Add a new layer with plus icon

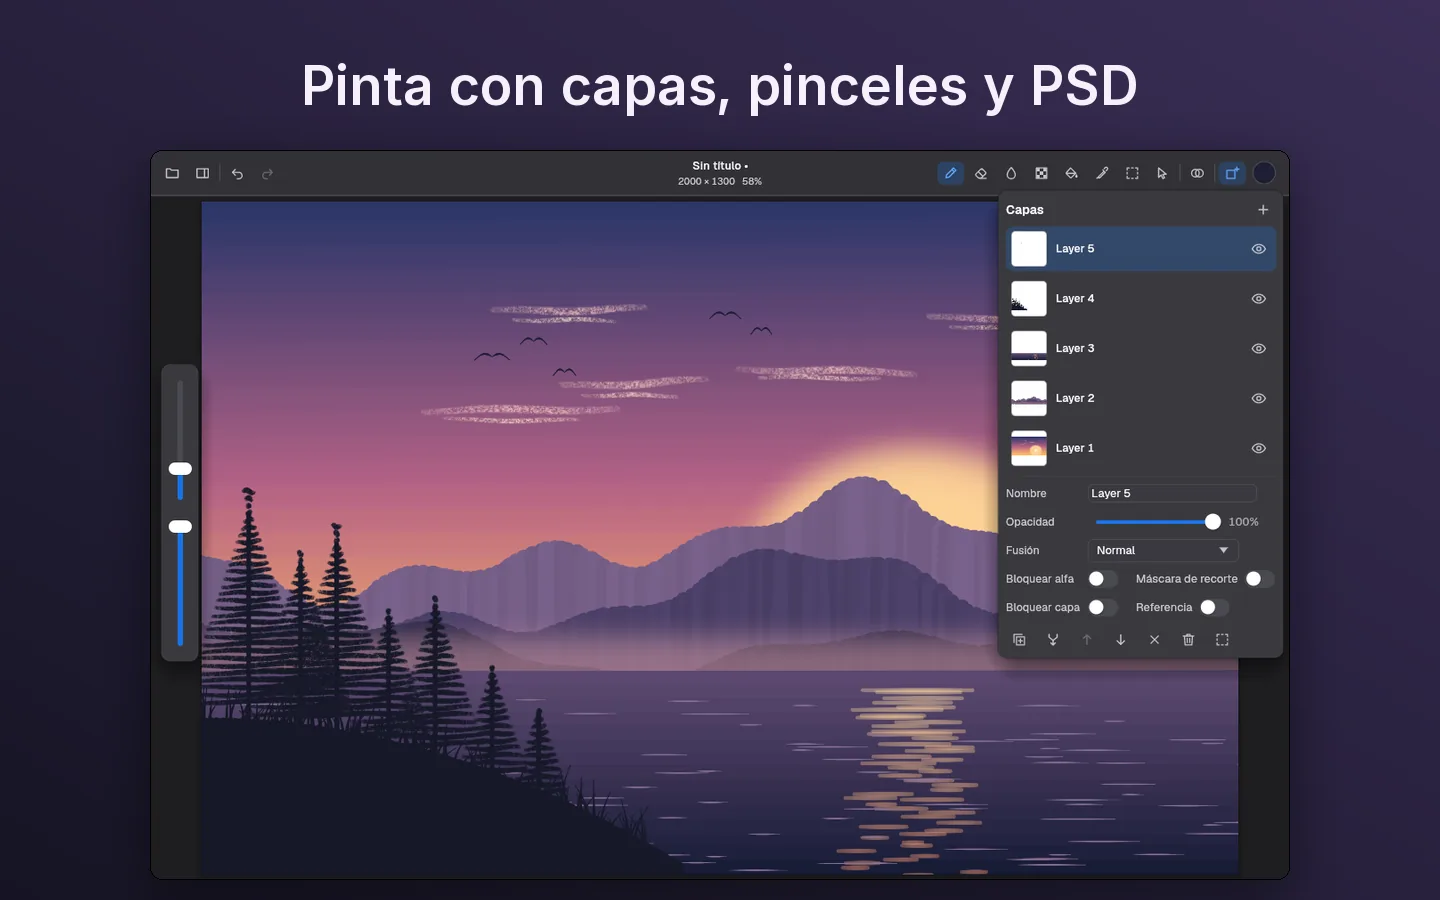click(x=1263, y=210)
